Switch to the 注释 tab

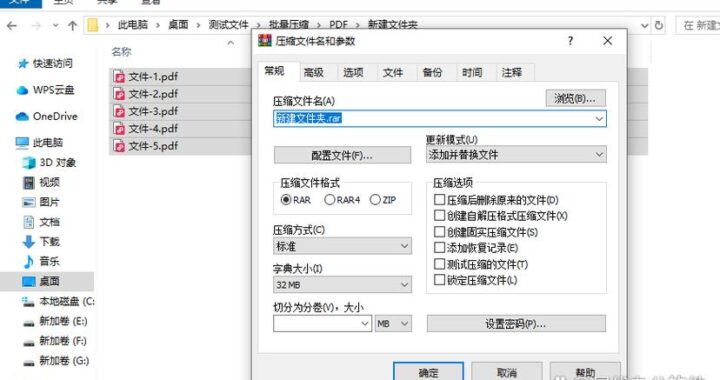512,73
